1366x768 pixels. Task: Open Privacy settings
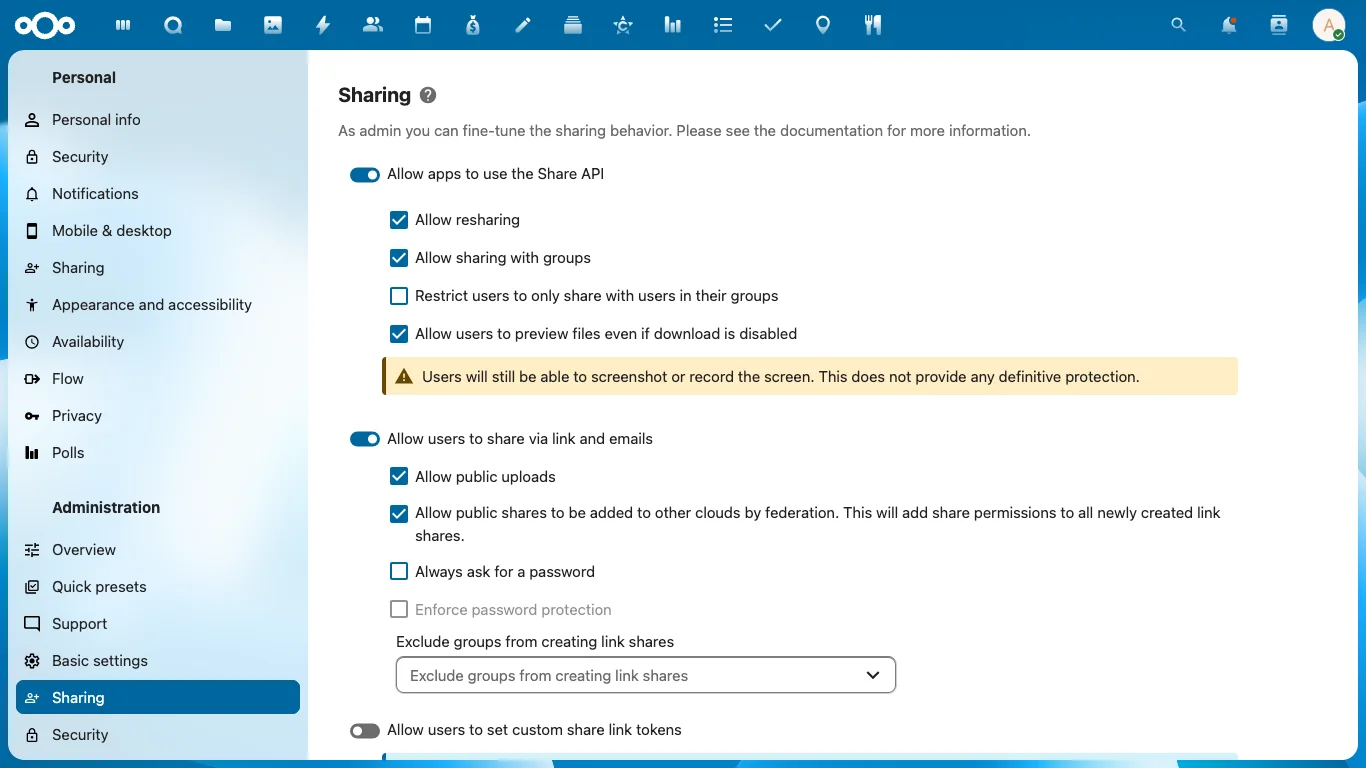[x=158, y=416]
